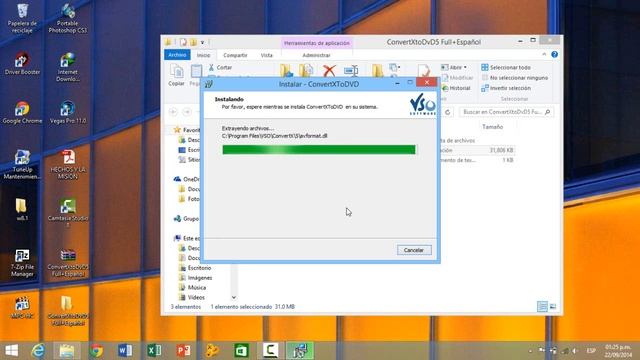This screenshot has height=360, width=640.
Task: Click No seleccionar ninguno in ribbon
Action: point(515,78)
